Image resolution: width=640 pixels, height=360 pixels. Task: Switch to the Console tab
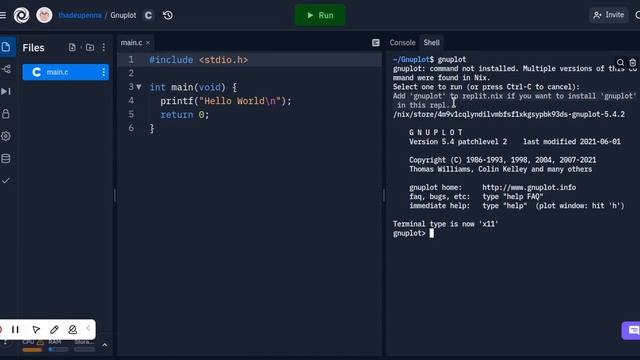coord(402,42)
